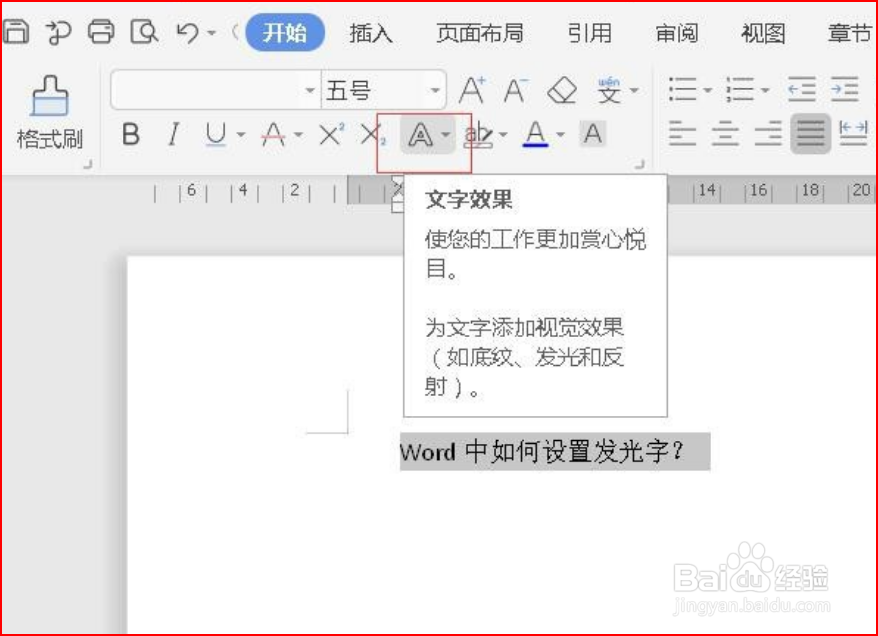Align text left

pyautogui.click(x=683, y=134)
